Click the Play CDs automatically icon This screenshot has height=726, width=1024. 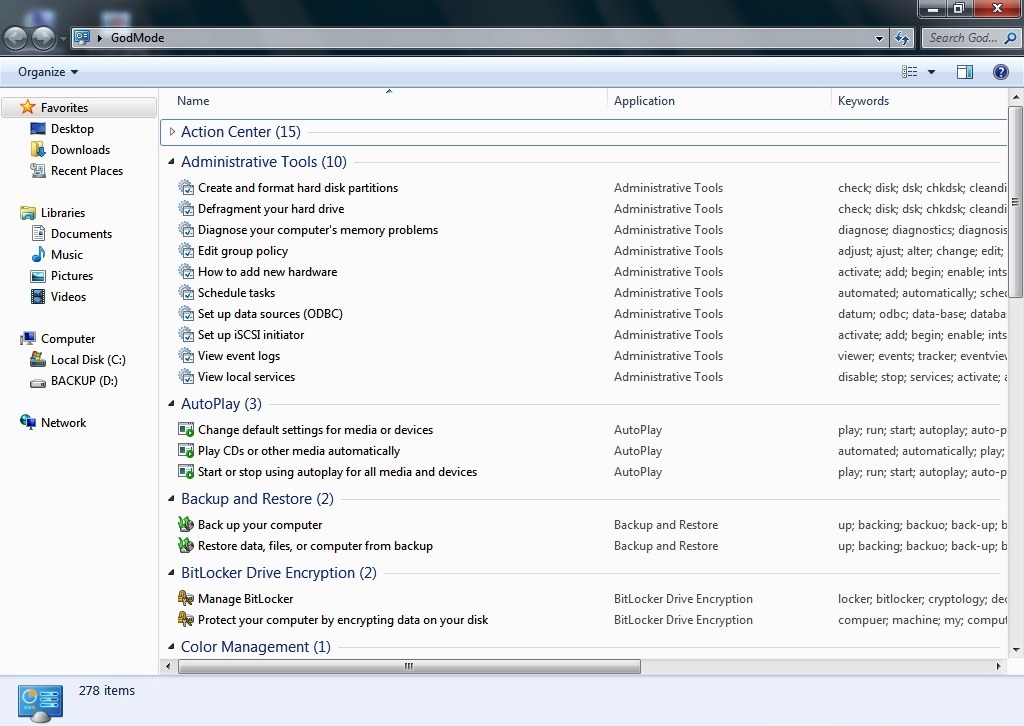(x=185, y=451)
